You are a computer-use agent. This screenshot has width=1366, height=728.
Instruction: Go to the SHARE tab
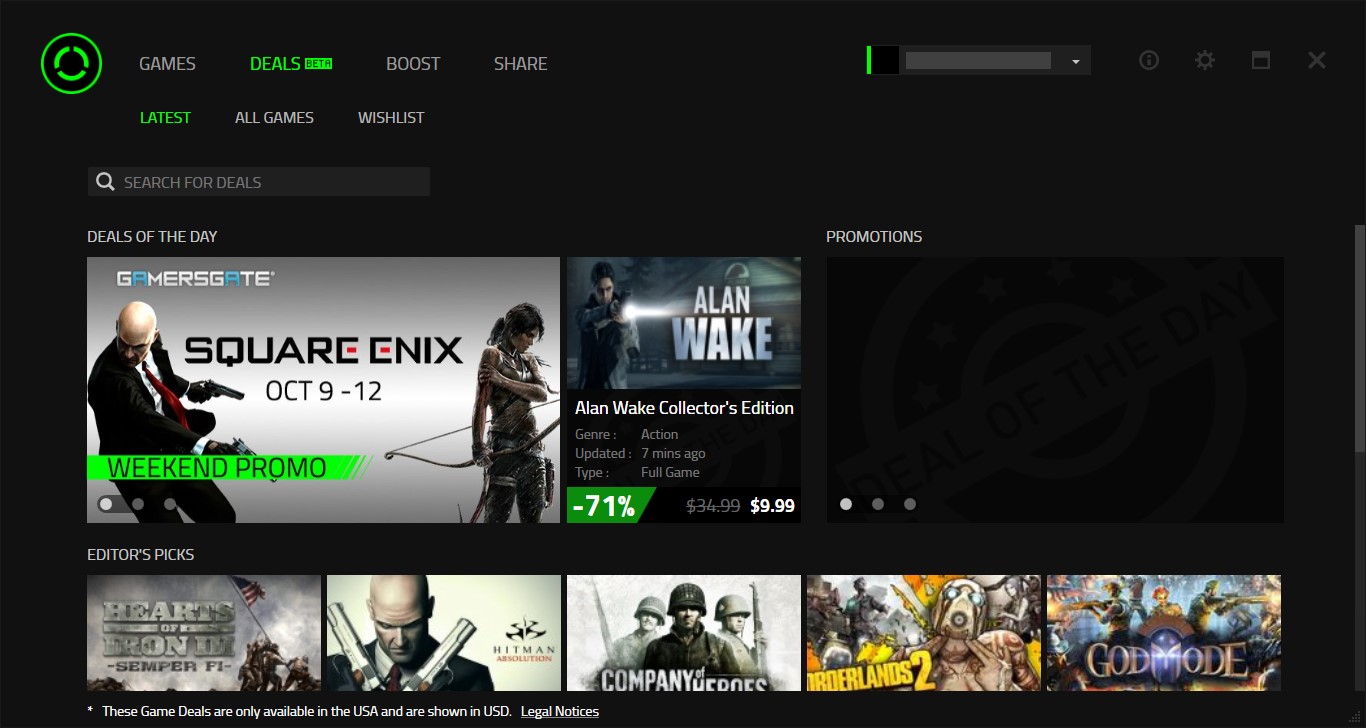click(520, 63)
